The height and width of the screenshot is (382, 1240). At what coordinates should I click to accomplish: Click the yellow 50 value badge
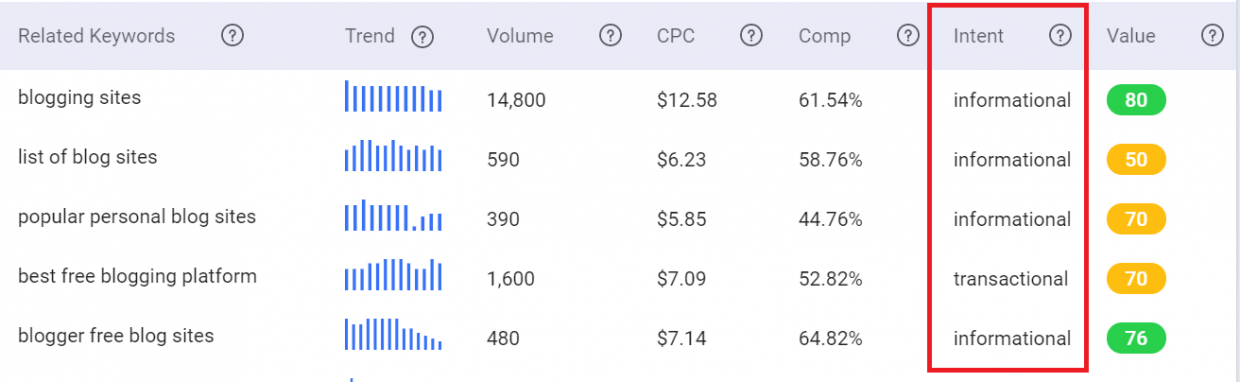coord(1136,159)
